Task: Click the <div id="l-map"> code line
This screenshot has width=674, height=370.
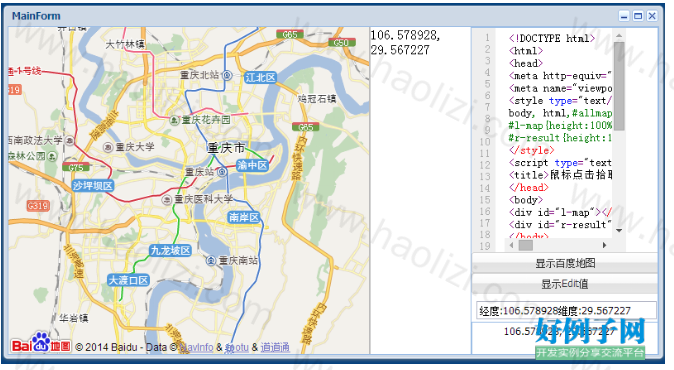Action: pyautogui.click(x=560, y=212)
